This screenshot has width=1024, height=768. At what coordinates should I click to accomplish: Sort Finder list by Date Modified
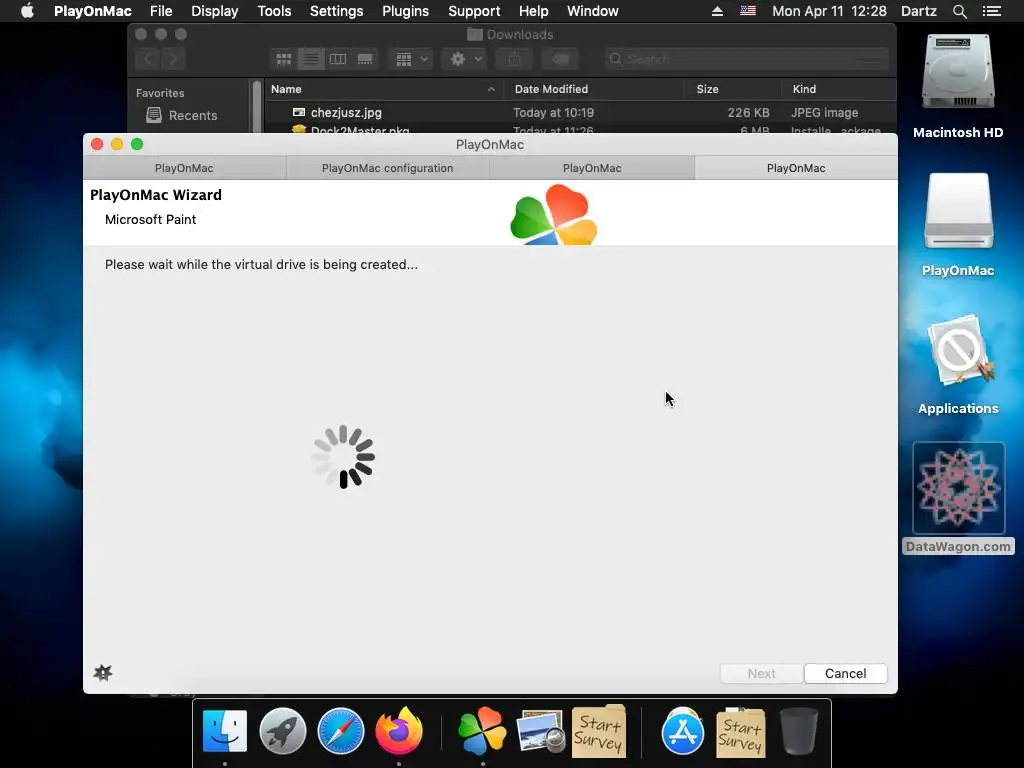pyautogui.click(x=594, y=89)
